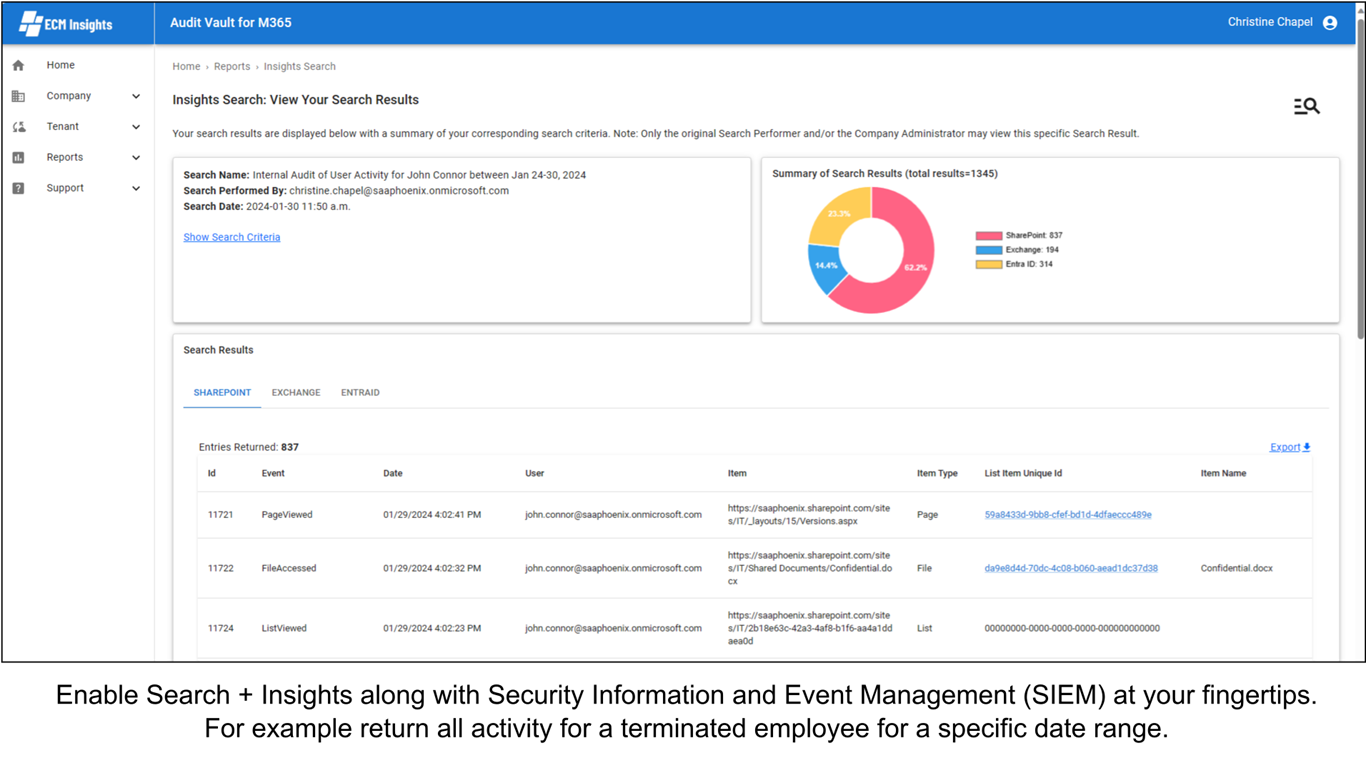The image size is (1366, 768).
Task: Open the Reports sidebar menu item
Action: coord(65,157)
